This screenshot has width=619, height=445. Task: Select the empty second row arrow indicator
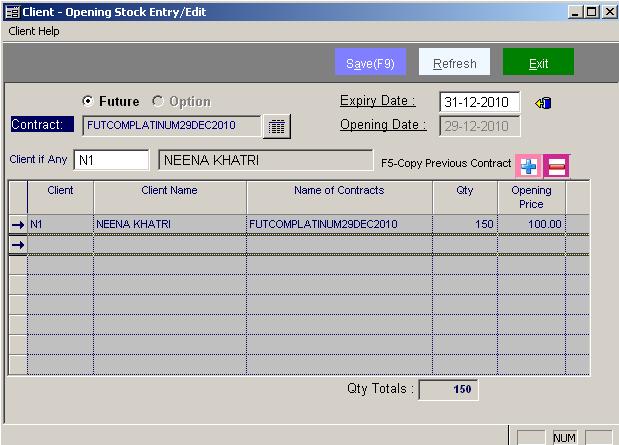(17, 244)
